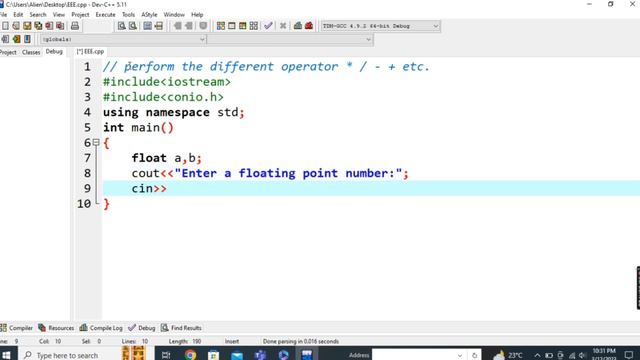This screenshot has width=640, height=360.
Task: Click the line 1 comment text
Action: tap(266, 67)
